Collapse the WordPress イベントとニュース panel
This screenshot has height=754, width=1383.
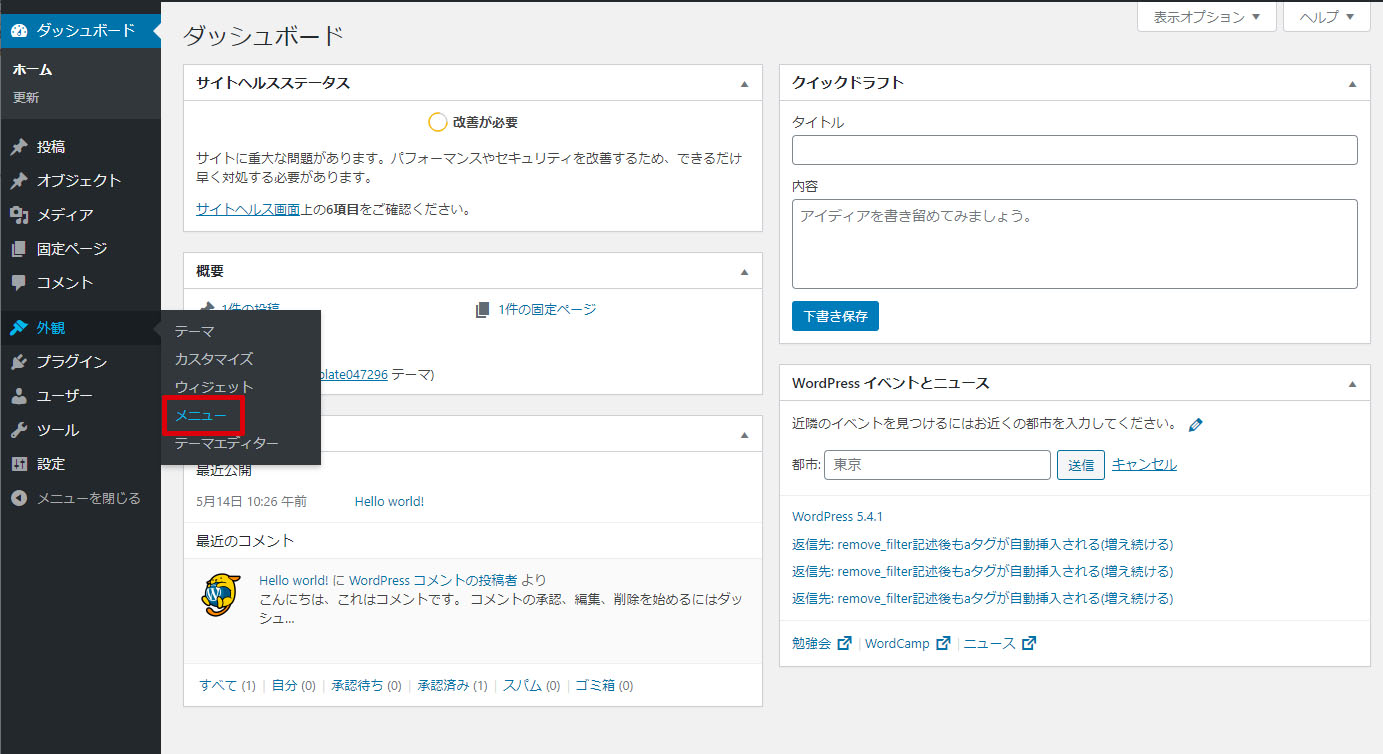1352,384
